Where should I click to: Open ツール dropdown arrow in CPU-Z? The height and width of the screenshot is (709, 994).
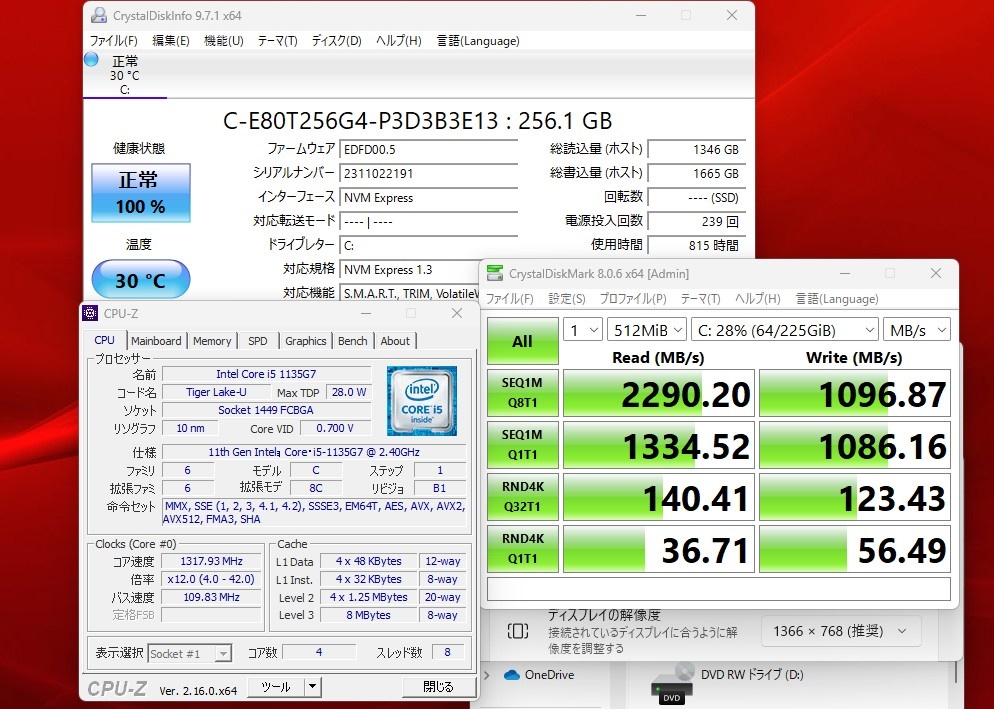(313, 687)
